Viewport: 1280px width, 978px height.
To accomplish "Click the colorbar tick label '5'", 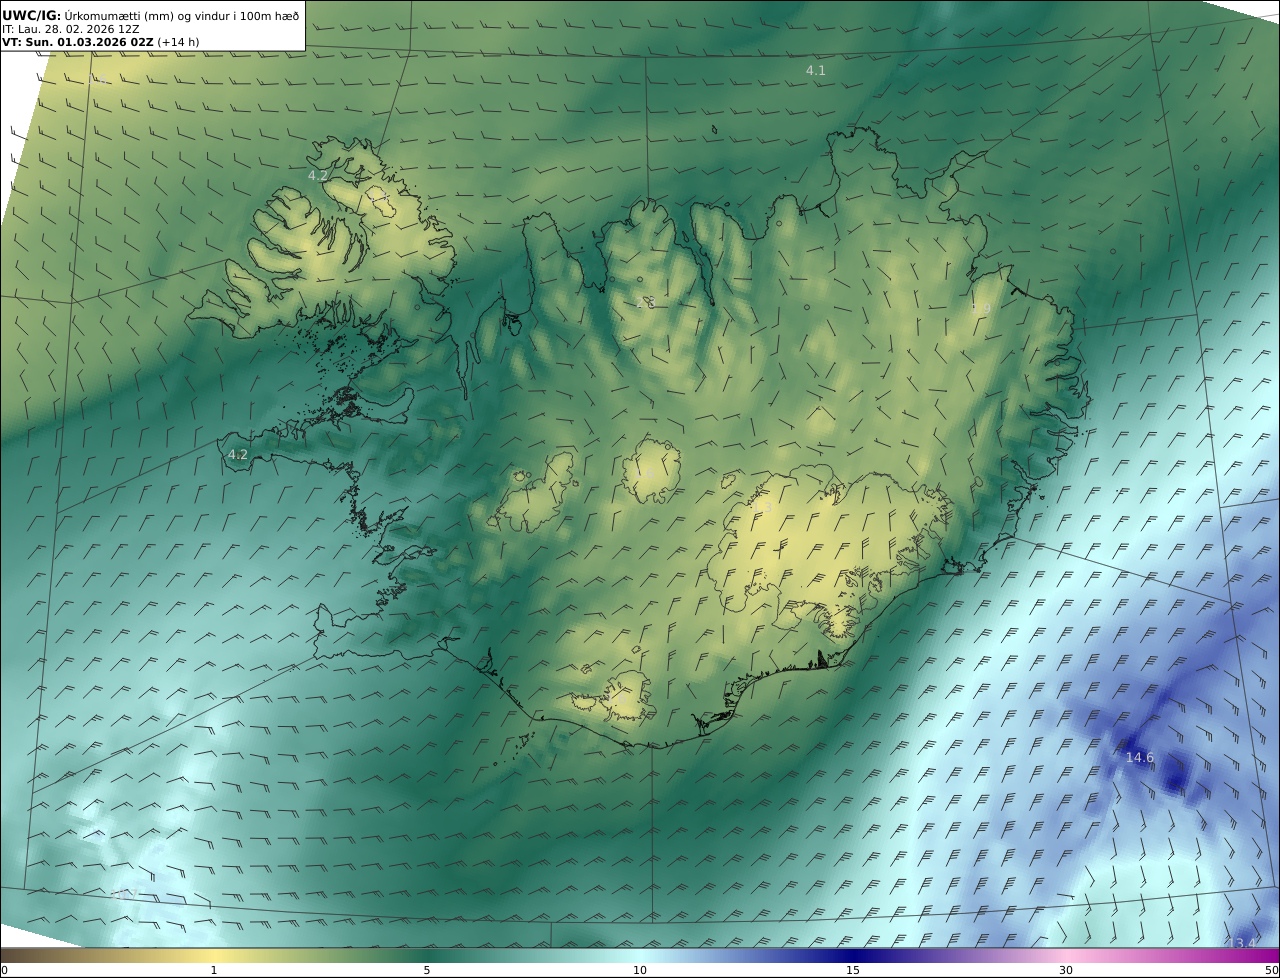I will 427,970.
